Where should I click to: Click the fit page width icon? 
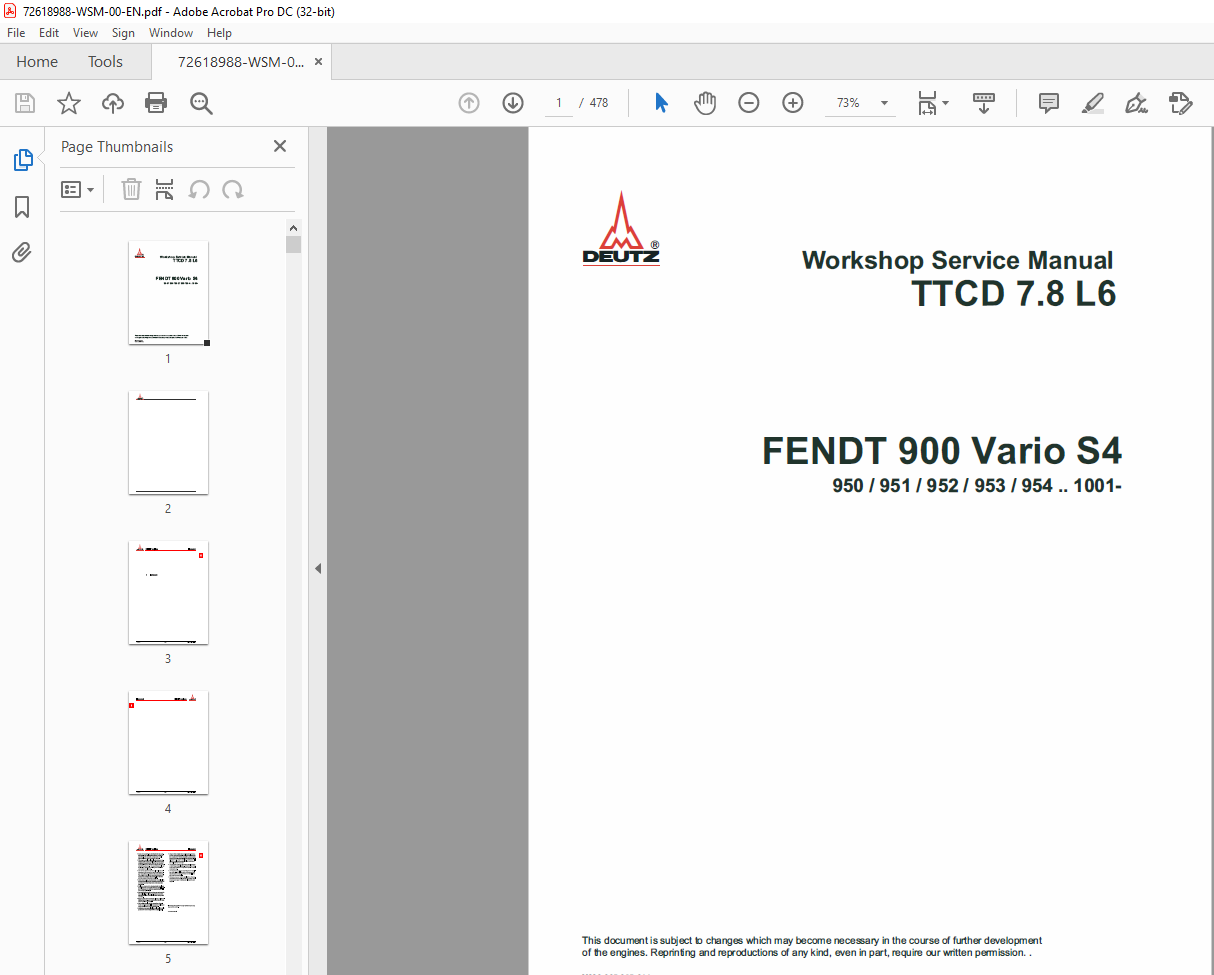(927, 103)
